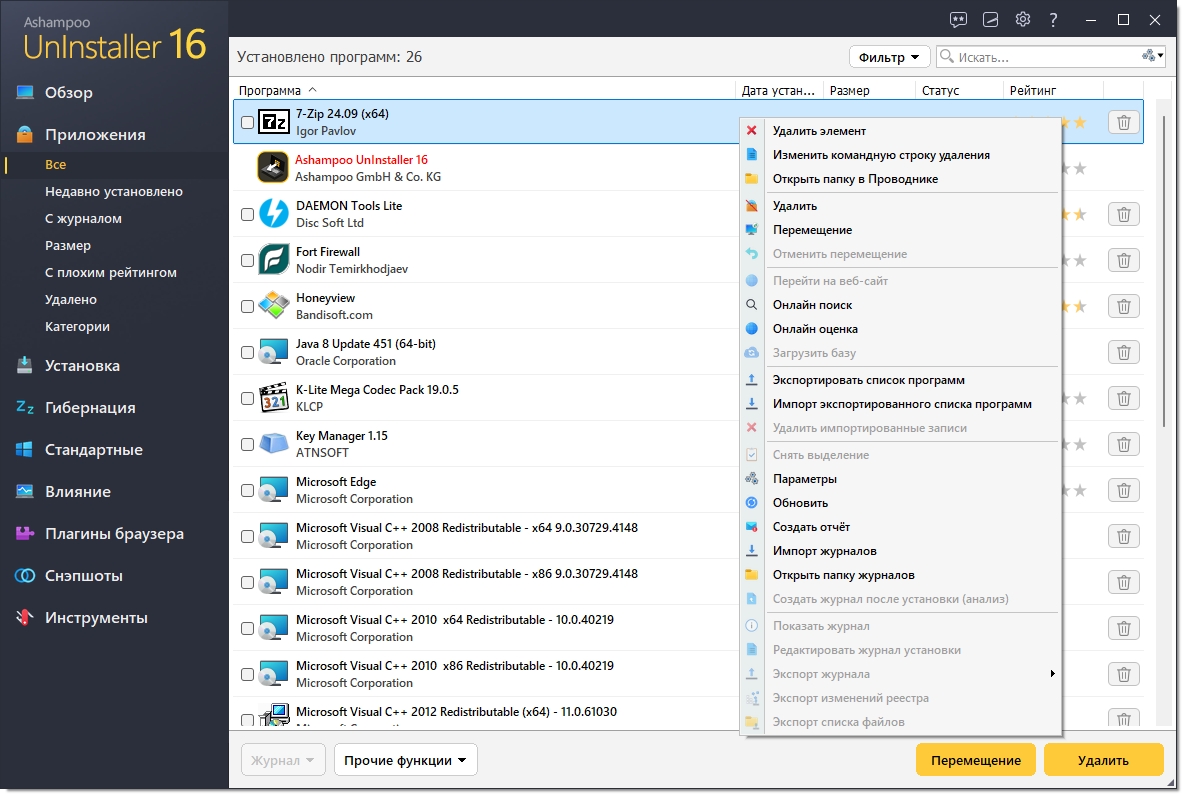Click the settings gear icon in title bar
The width and height of the screenshot is (1182, 794).
pos(1022,19)
